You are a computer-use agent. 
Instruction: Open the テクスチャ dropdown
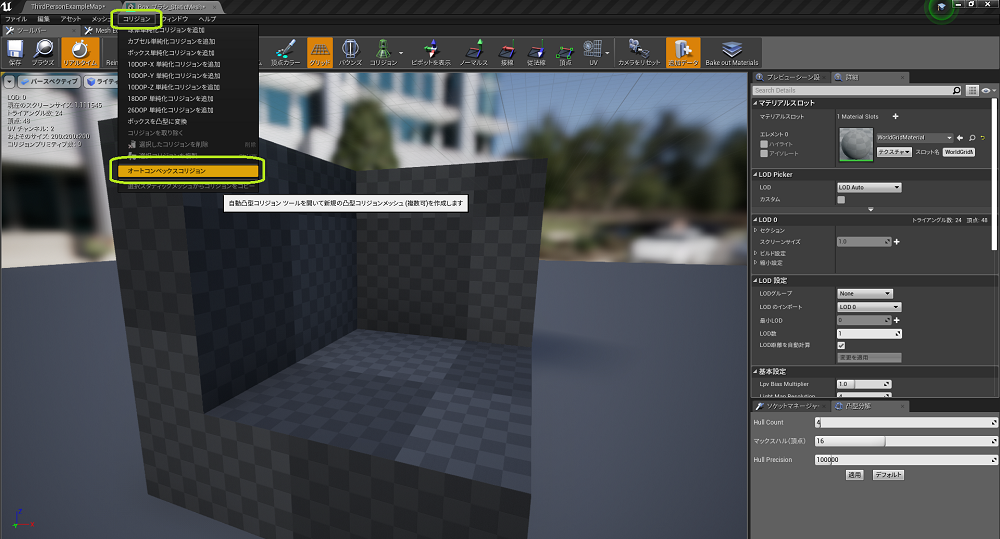[894, 152]
